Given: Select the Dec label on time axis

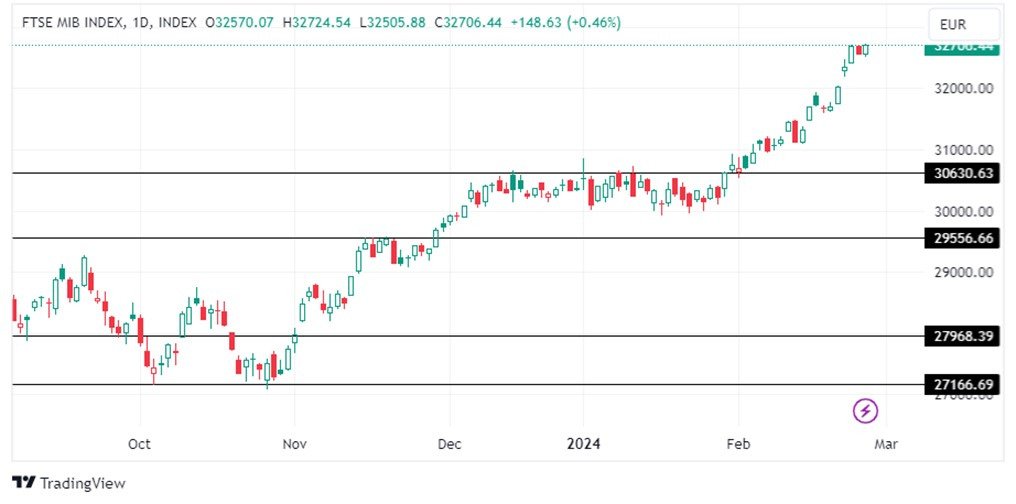Looking at the screenshot, I should pyautogui.click(x=449, y=443).
